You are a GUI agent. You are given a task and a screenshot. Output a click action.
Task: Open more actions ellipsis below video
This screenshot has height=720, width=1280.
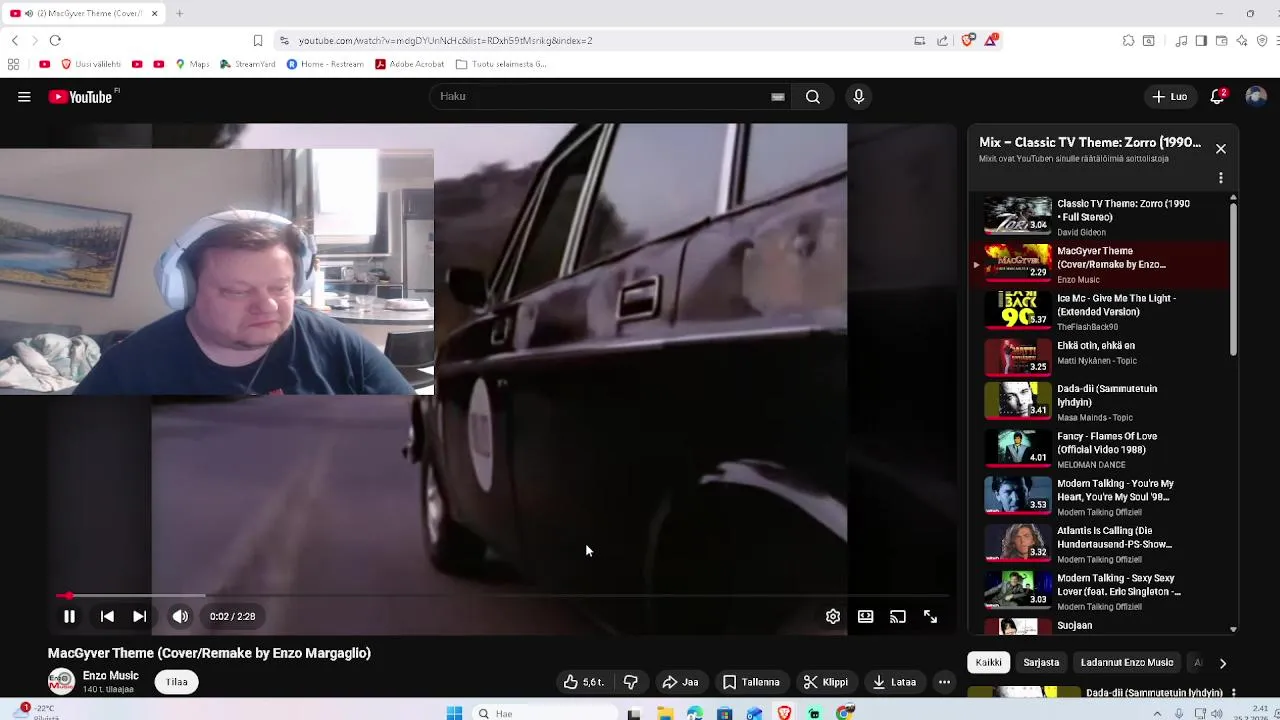click(944, 682)
